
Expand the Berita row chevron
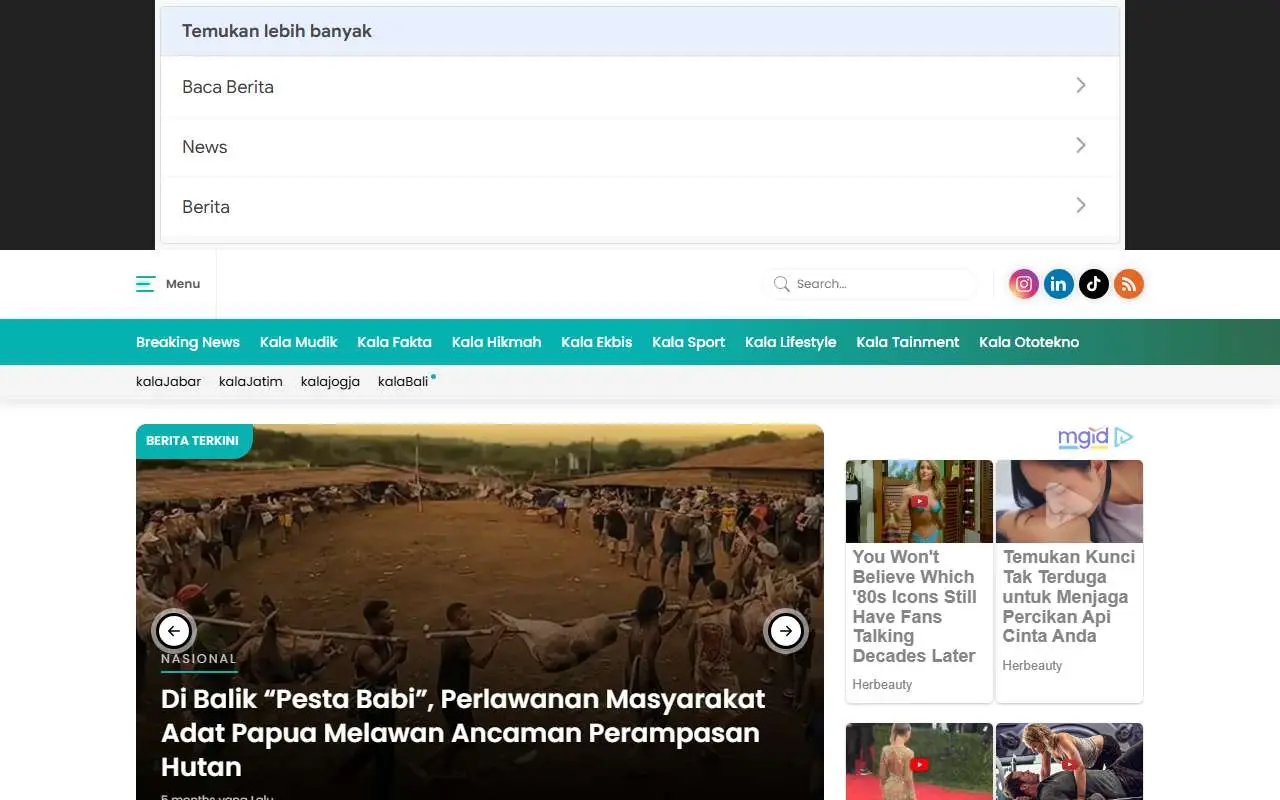pyautogui.click(x=1081, y=205)
